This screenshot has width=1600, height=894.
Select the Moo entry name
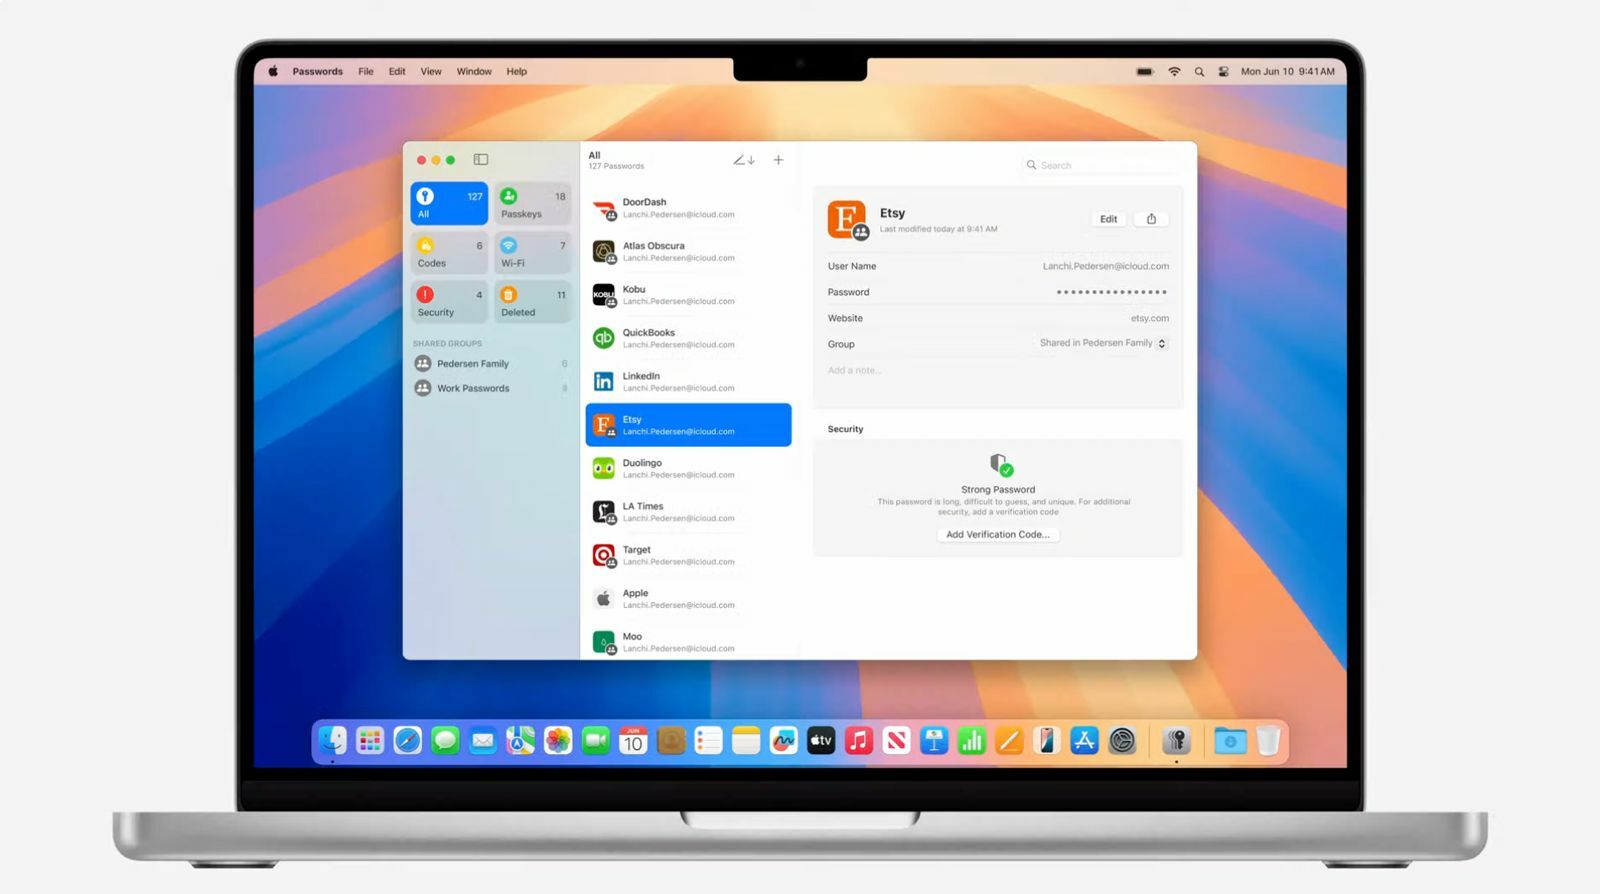pyautogui.click(x=632, y=636)
